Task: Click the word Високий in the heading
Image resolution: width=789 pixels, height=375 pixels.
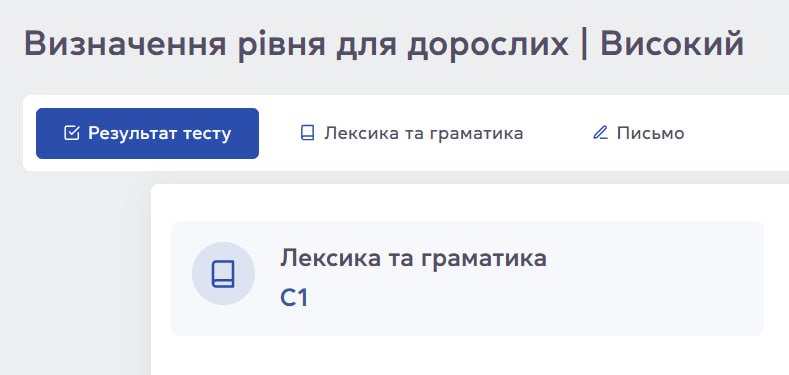Action: click(x=672, y=43)
